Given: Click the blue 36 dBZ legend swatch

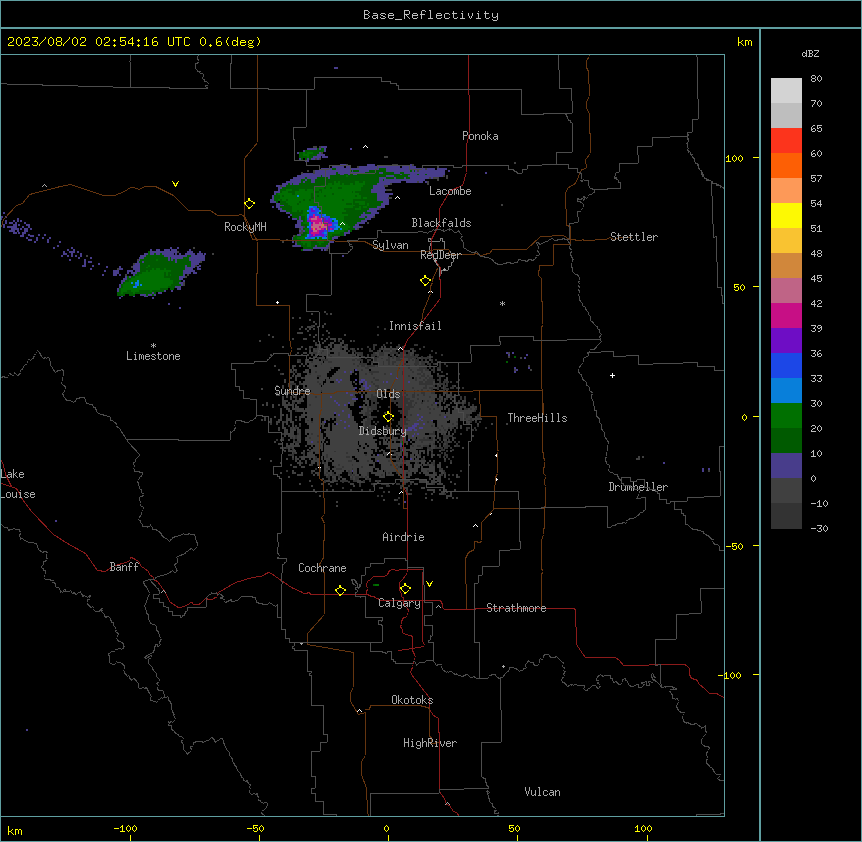Looking at the screenshot, I should pyautogui.click(x=786, y=365).
